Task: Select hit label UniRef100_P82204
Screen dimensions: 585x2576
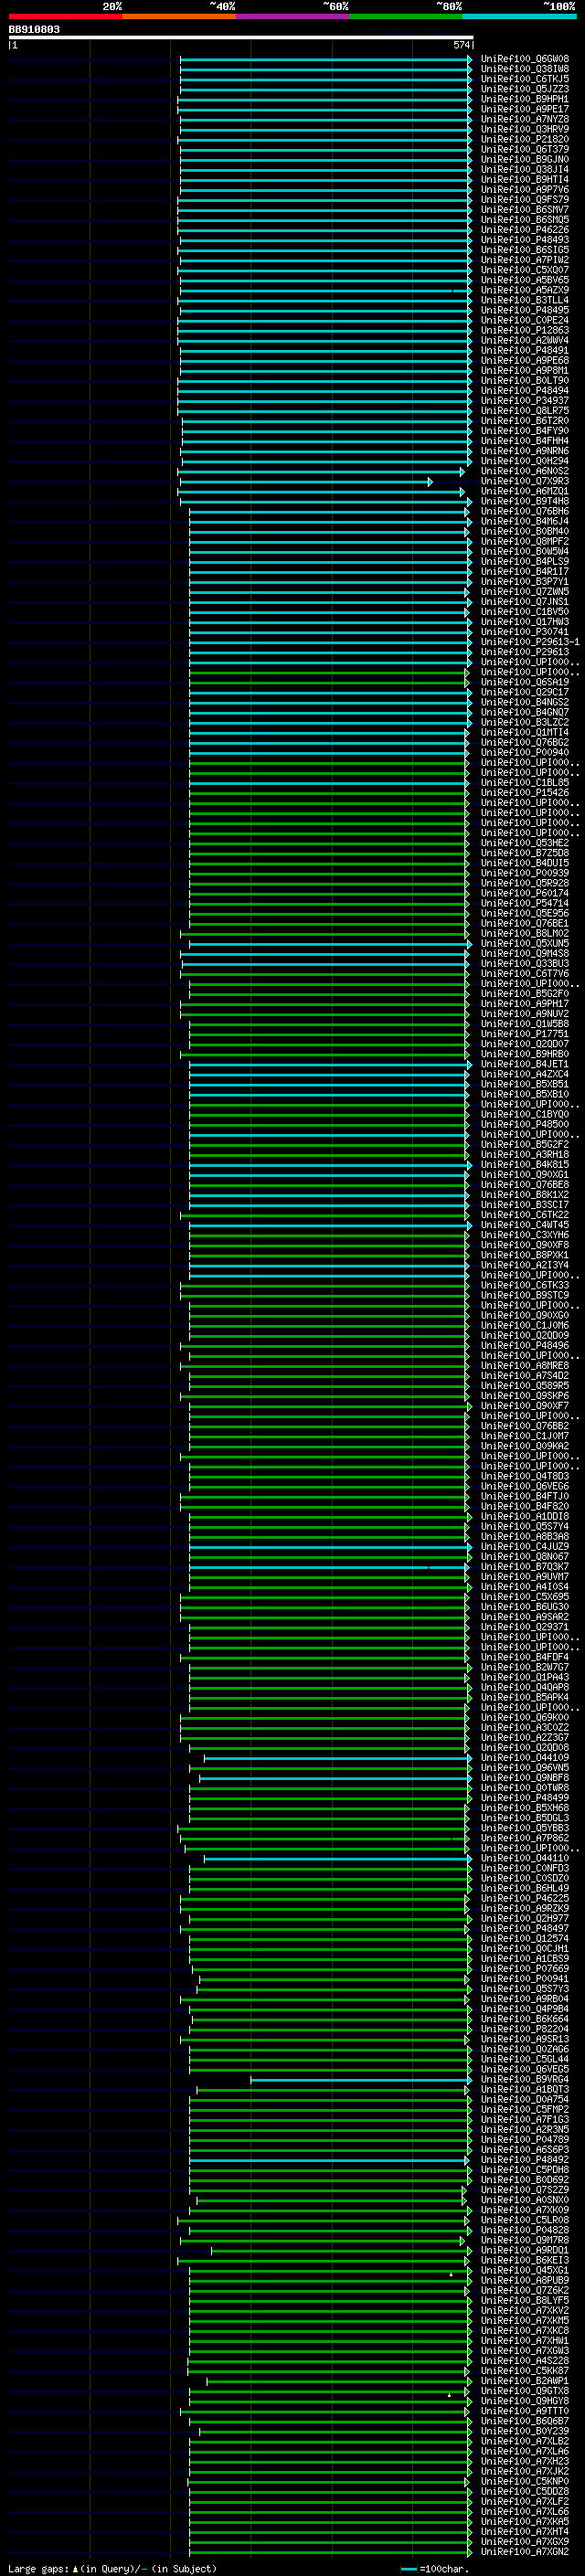Action: point(525,2030)
